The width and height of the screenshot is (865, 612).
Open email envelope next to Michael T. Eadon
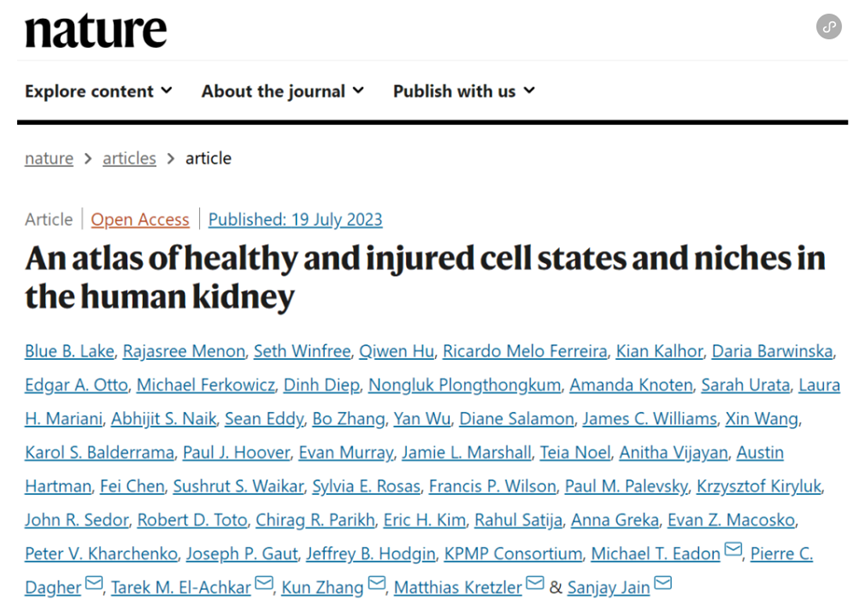pos(733,549)
